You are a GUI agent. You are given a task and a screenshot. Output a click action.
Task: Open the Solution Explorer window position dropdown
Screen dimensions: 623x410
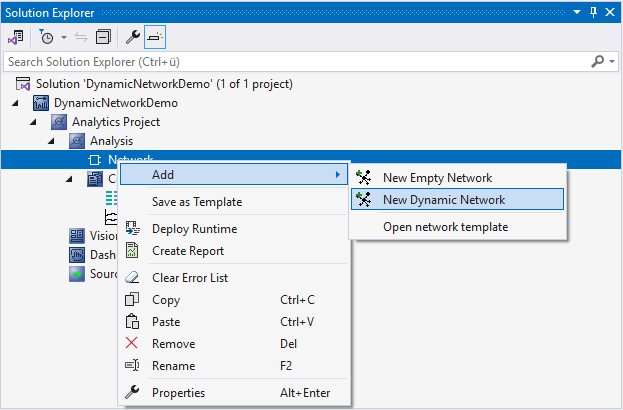[x=577, y=12]
